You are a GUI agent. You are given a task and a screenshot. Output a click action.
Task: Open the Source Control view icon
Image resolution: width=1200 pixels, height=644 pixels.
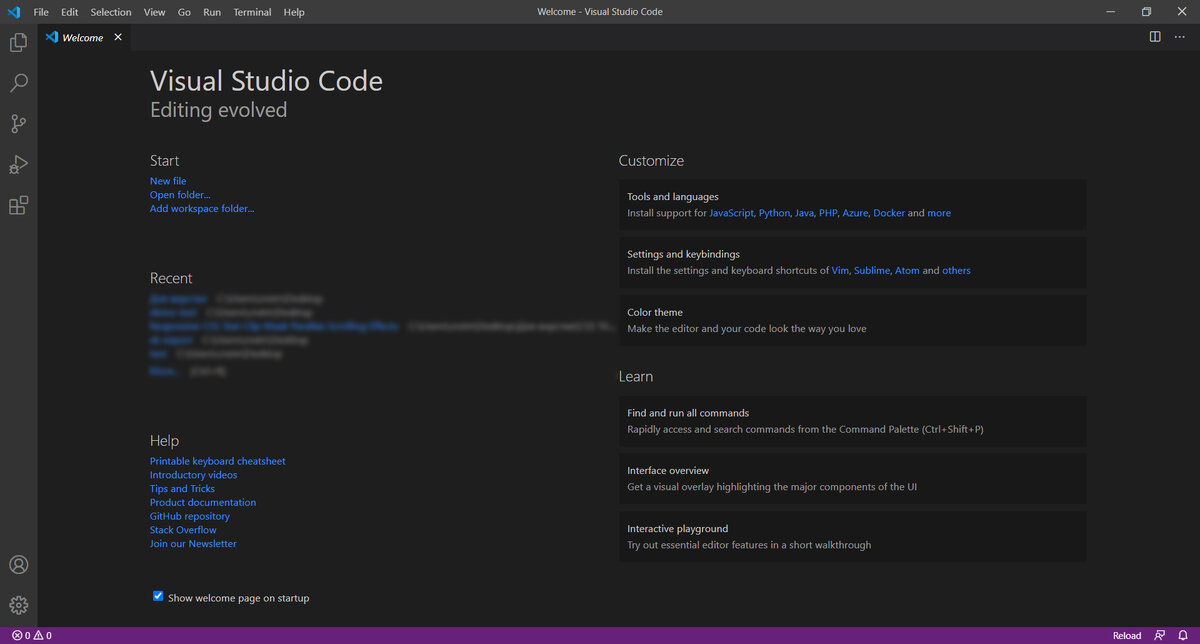(x=18, y=124)
